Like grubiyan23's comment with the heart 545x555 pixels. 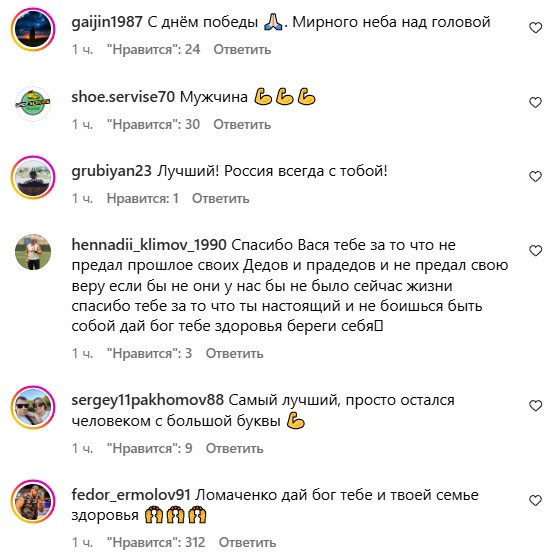[535, 176]
